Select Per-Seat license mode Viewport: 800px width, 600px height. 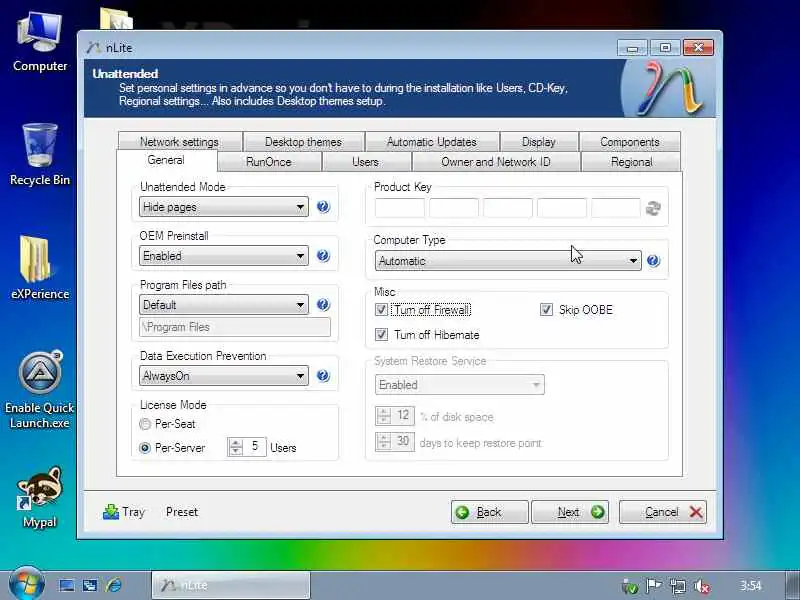click(x=145, y=424)
